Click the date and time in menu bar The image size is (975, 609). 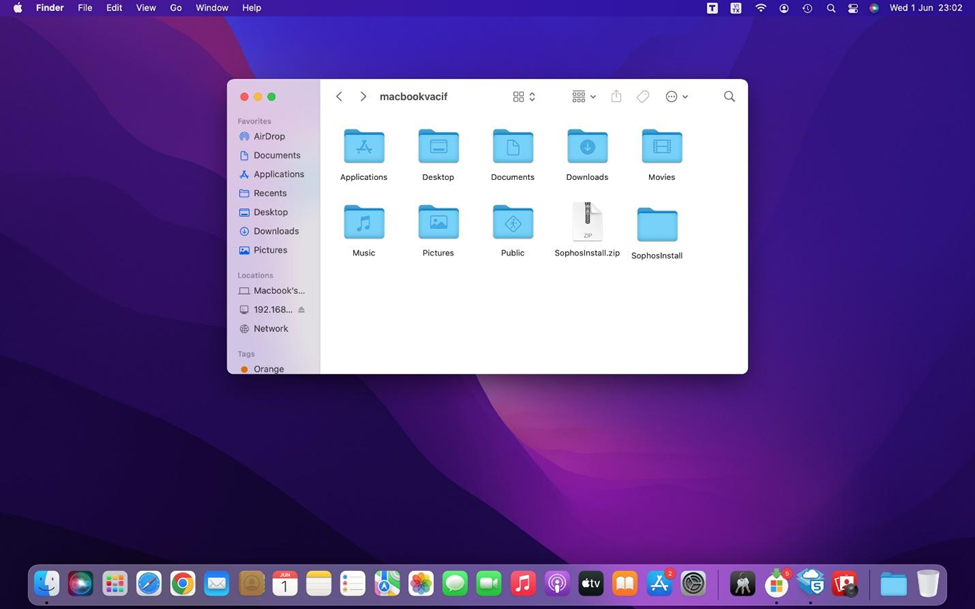(926, 8)
